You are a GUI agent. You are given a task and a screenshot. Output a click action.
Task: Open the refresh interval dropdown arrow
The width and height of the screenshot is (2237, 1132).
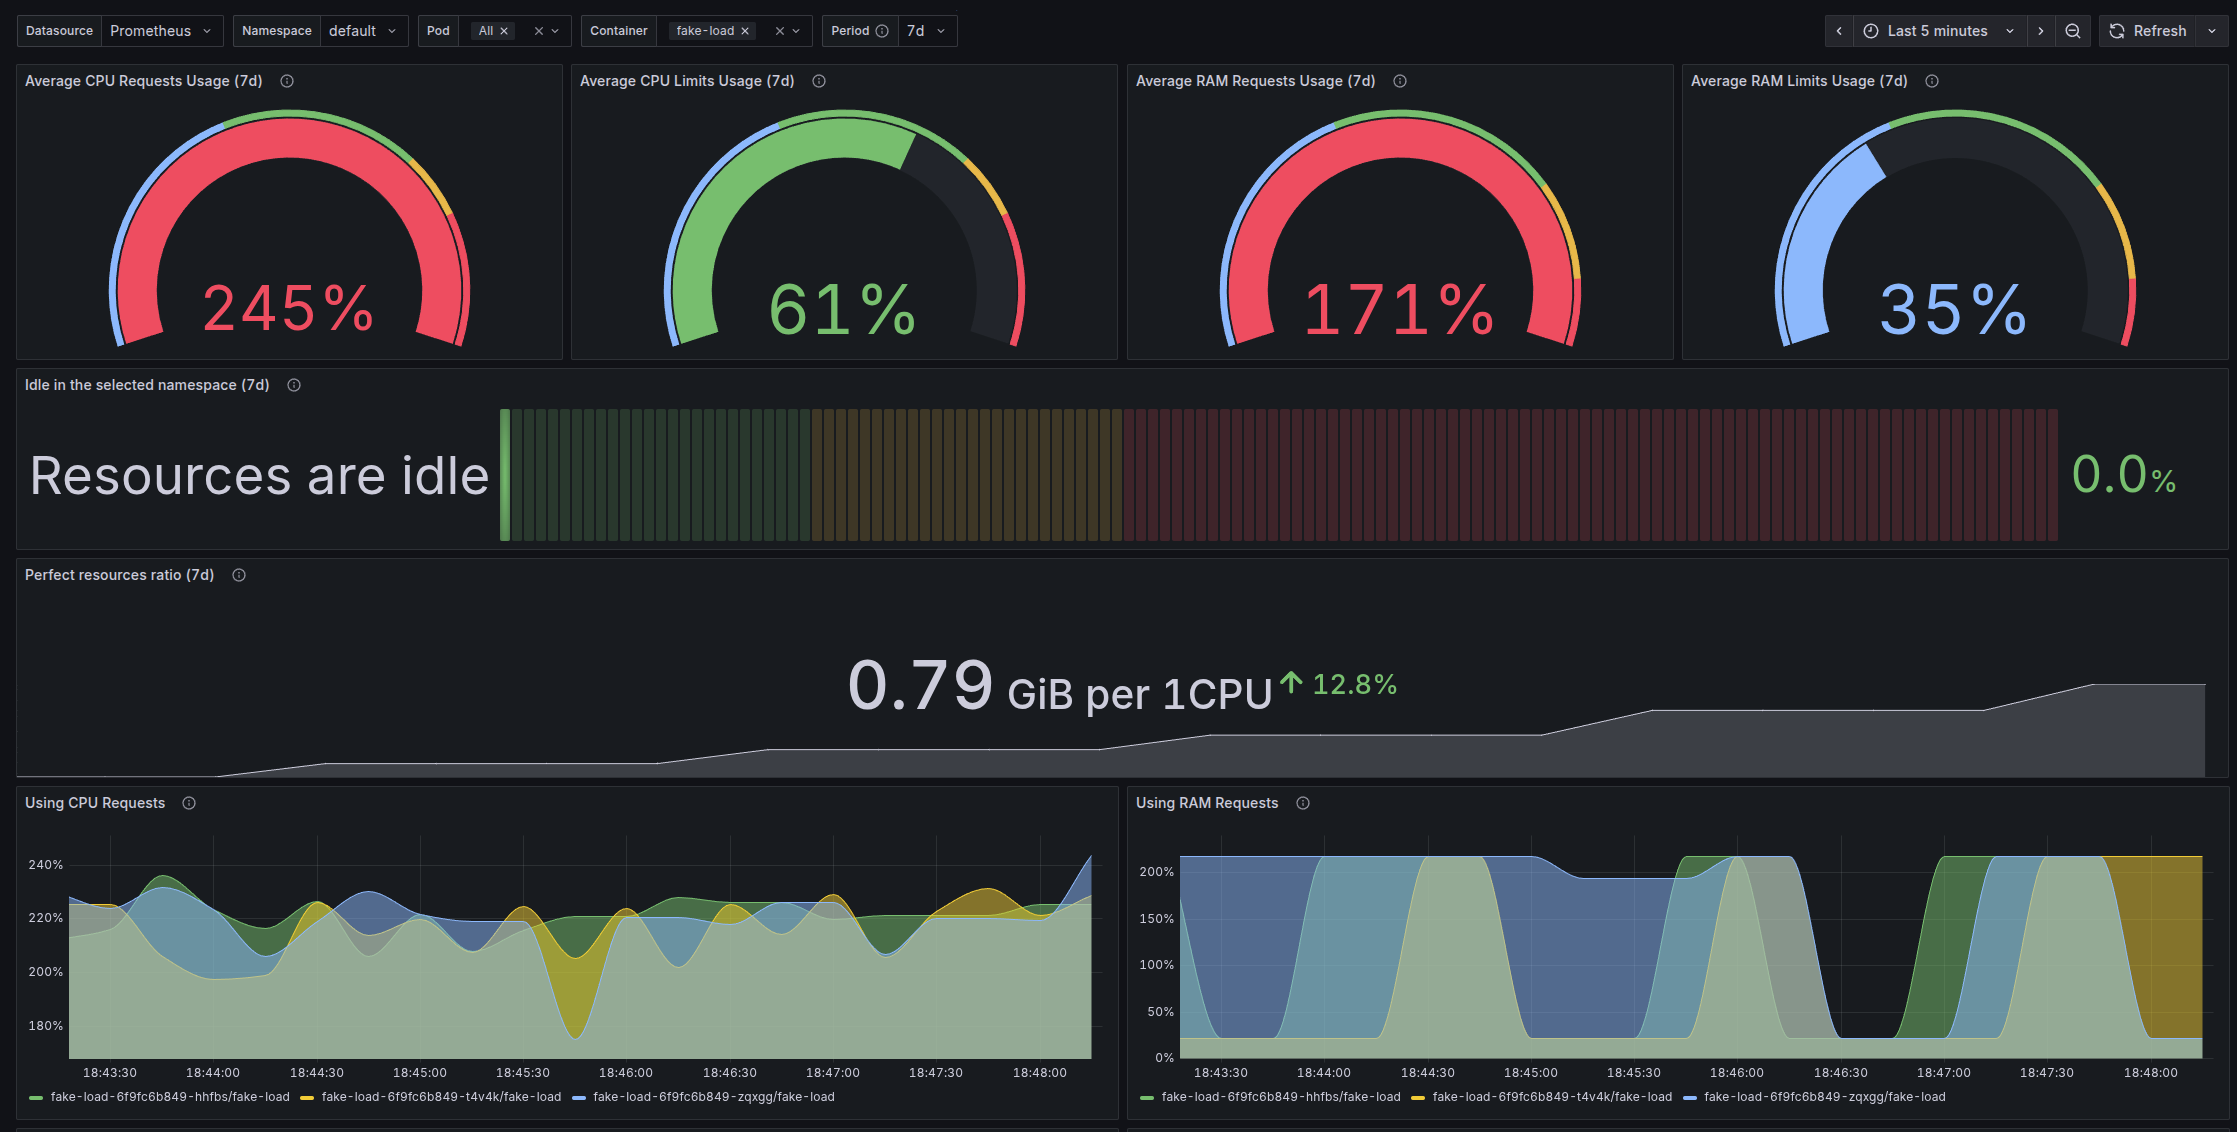click(x=2212, y=31)
